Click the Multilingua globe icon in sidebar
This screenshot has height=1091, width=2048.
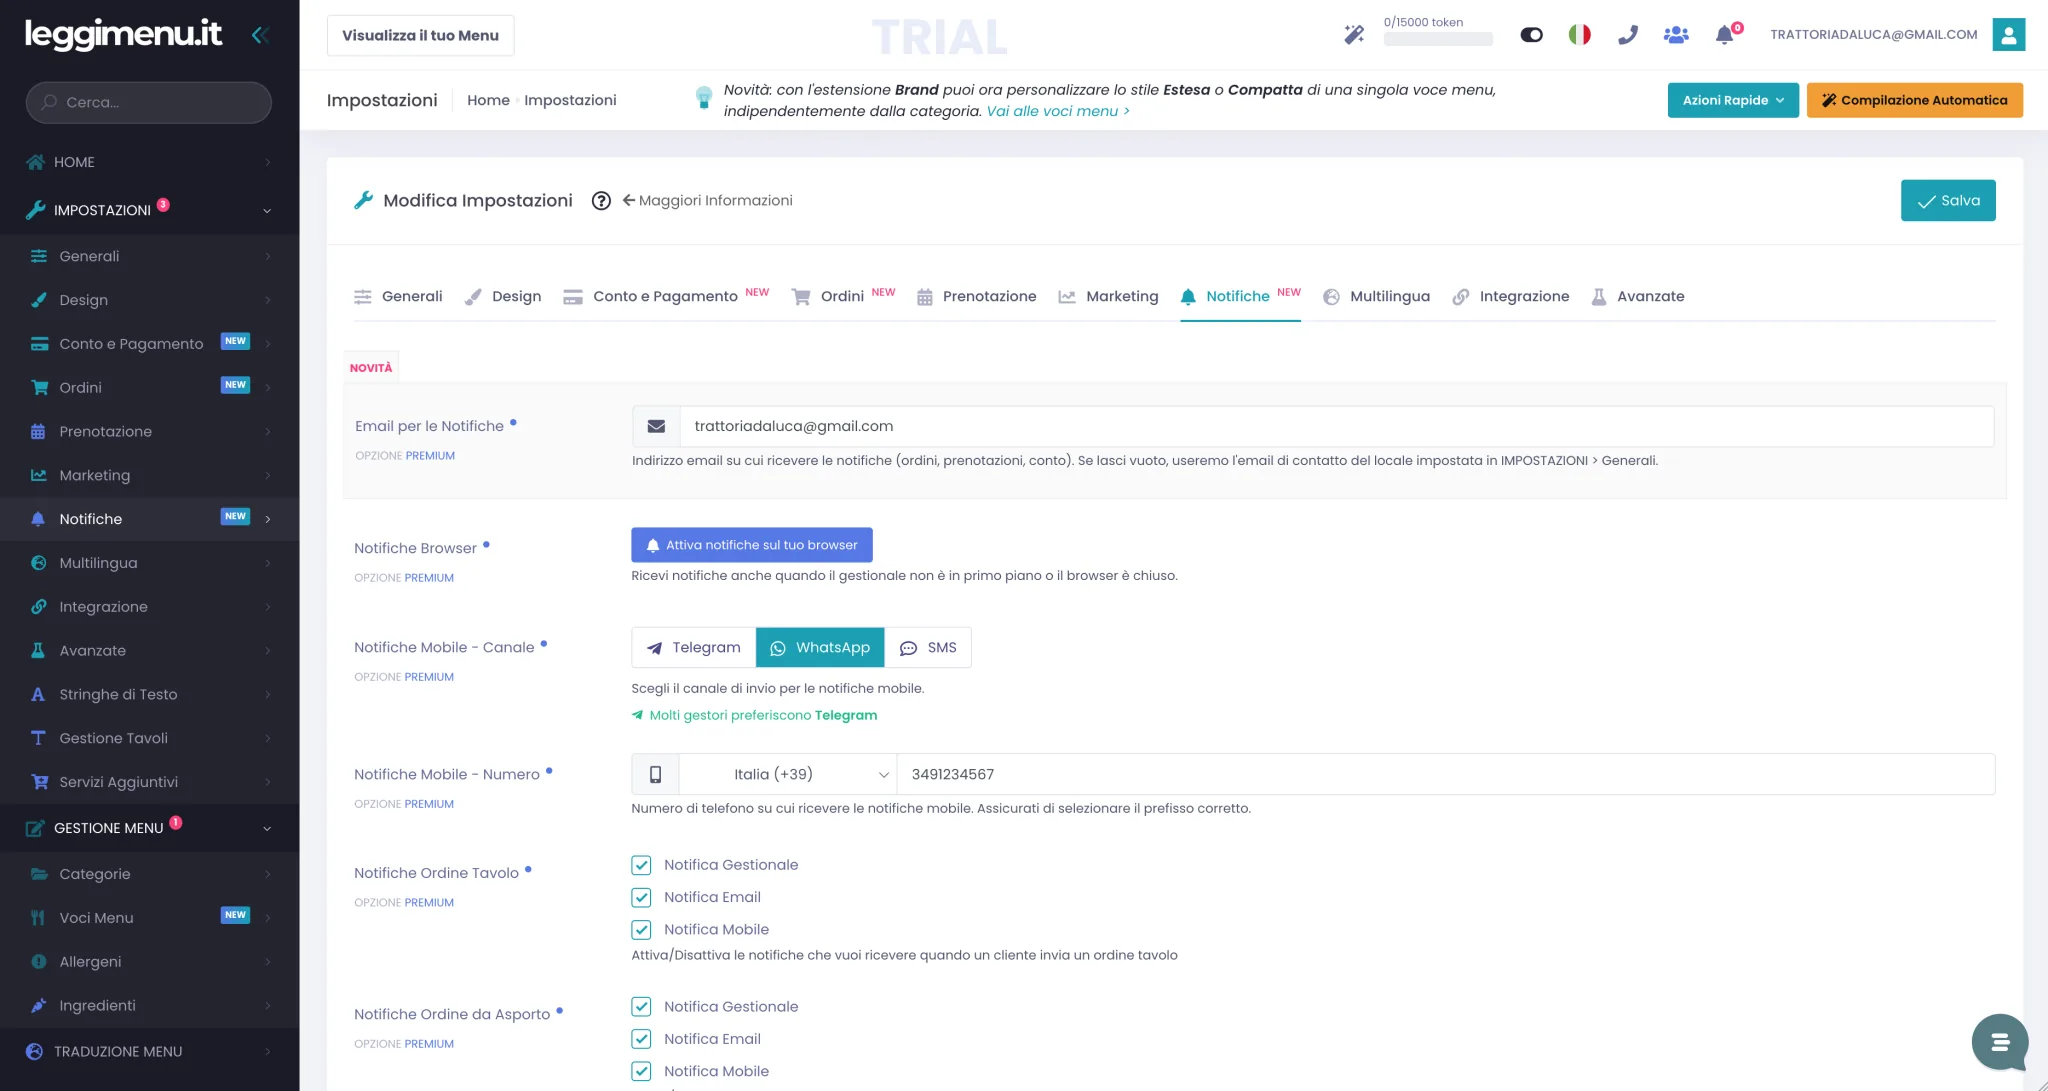point(38,563)
